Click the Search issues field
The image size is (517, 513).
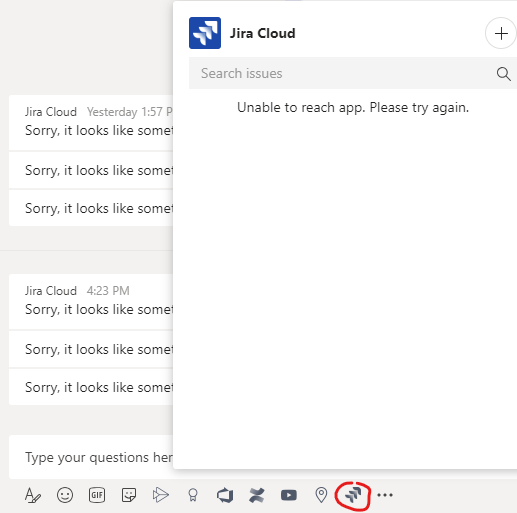click(x=353, y=73)
